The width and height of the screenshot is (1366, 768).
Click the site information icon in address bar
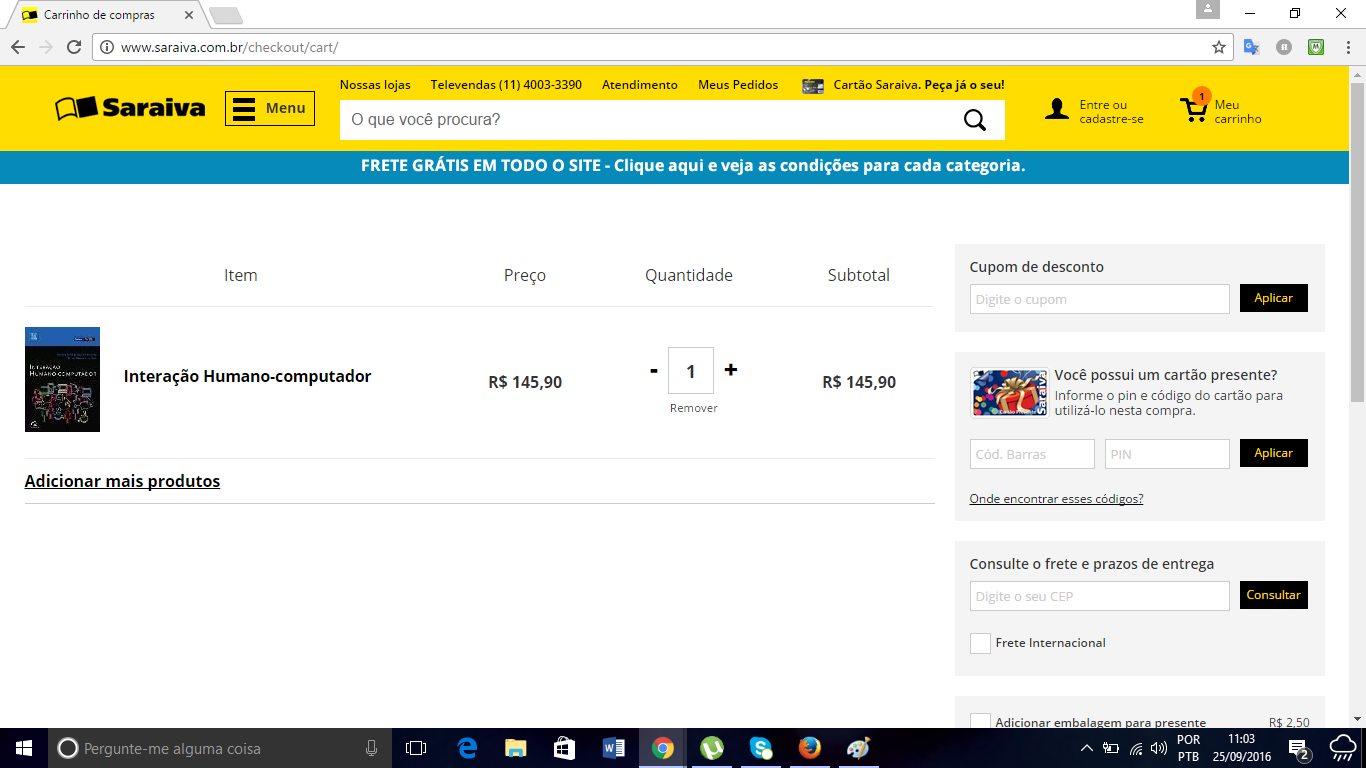click(107, 47)
